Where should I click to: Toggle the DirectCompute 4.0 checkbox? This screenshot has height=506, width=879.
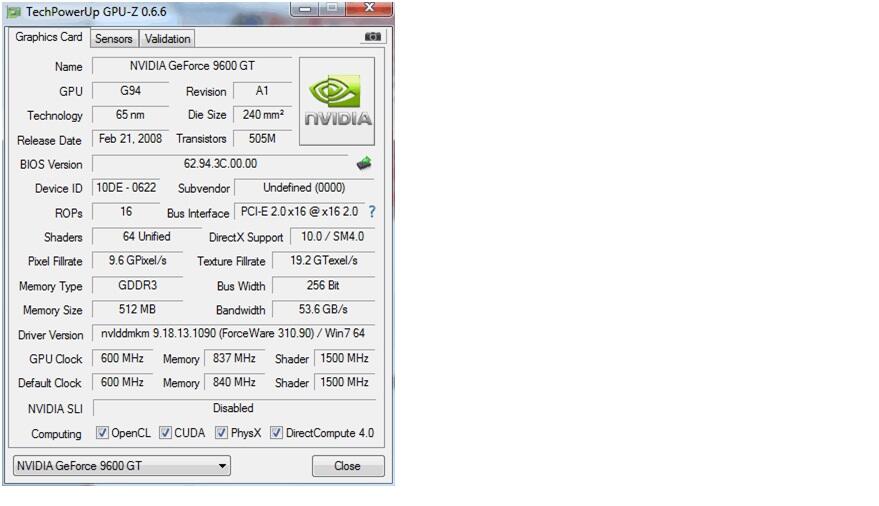[276, 433]
